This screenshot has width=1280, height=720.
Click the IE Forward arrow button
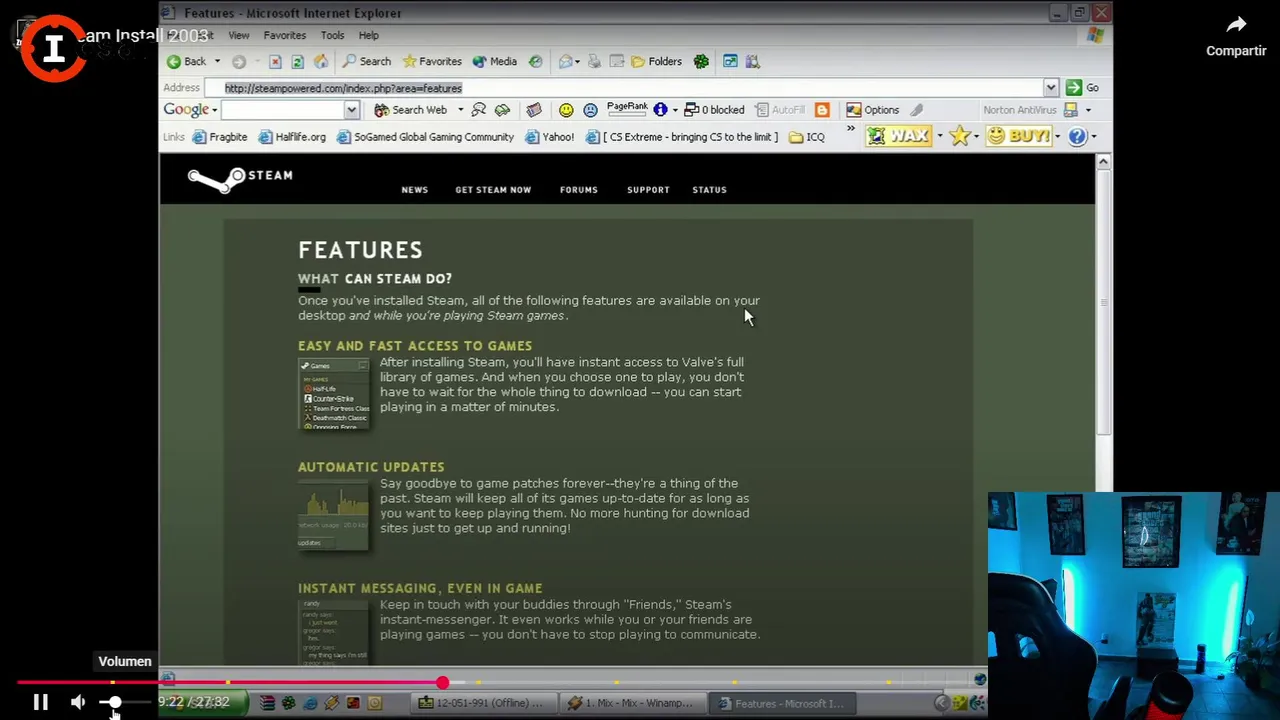tap(239, 62)
